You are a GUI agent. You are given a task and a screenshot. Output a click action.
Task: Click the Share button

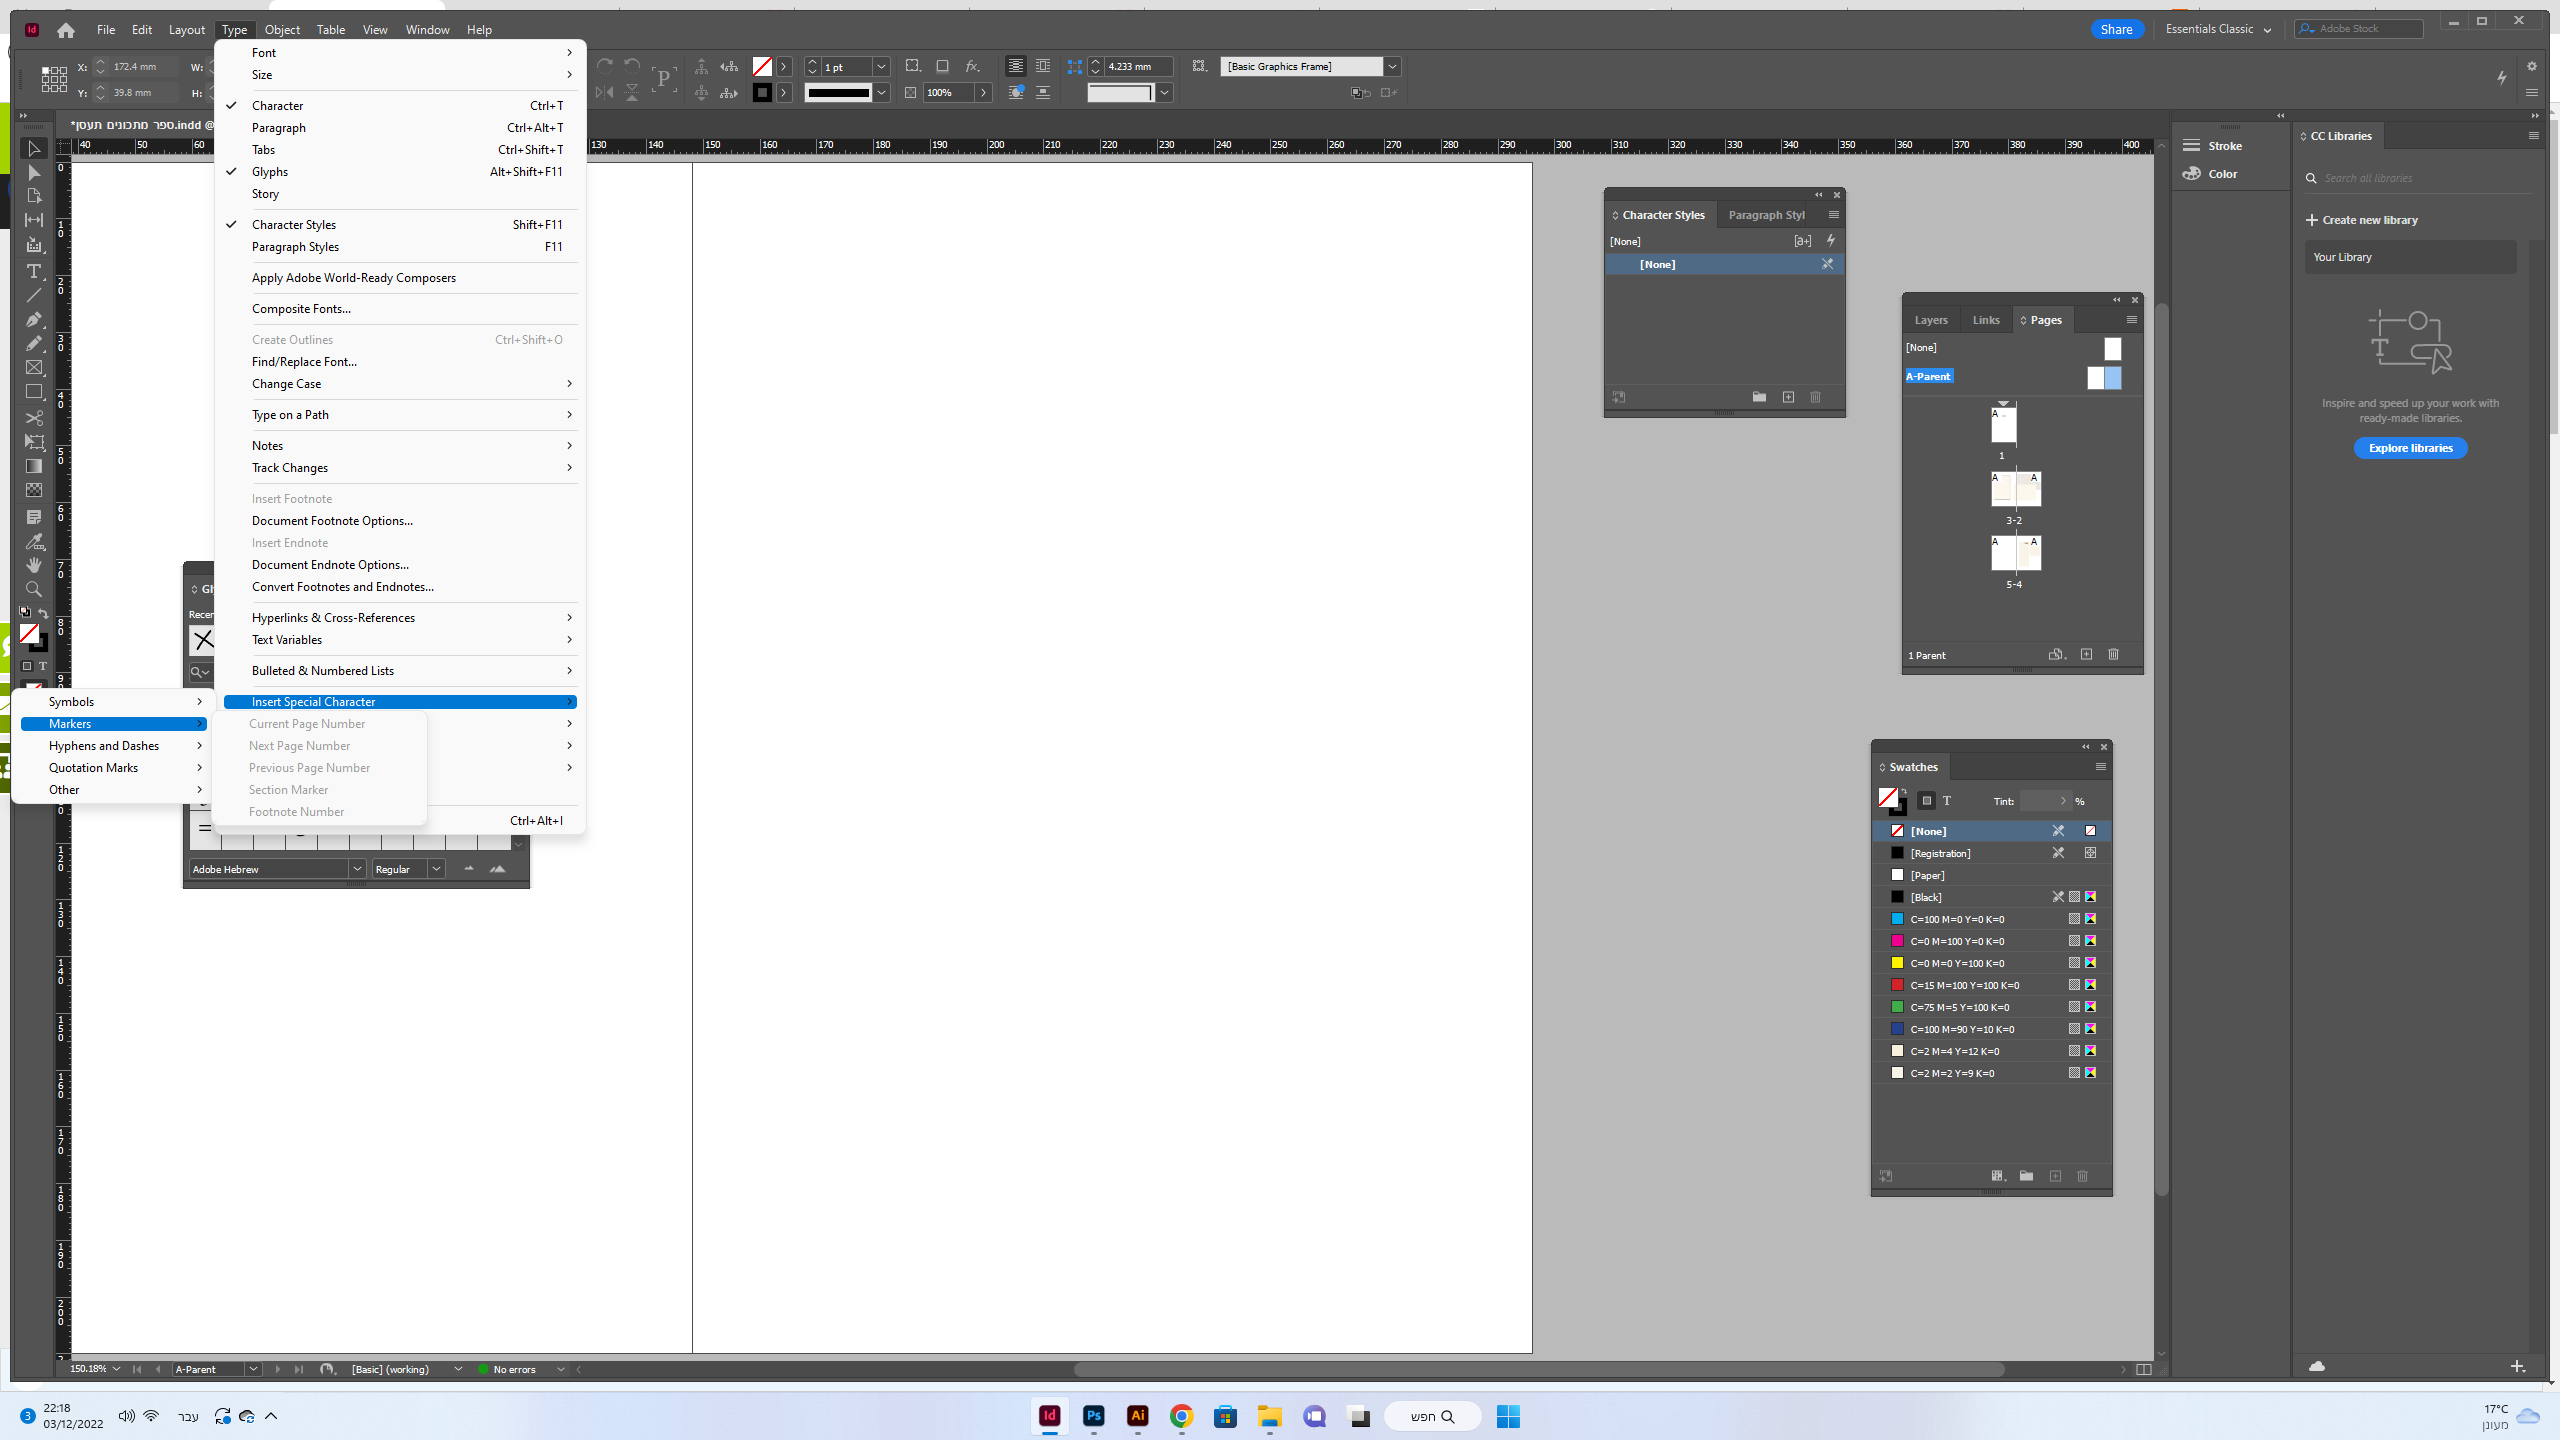pyautogui.click(x=2116, y=29)
